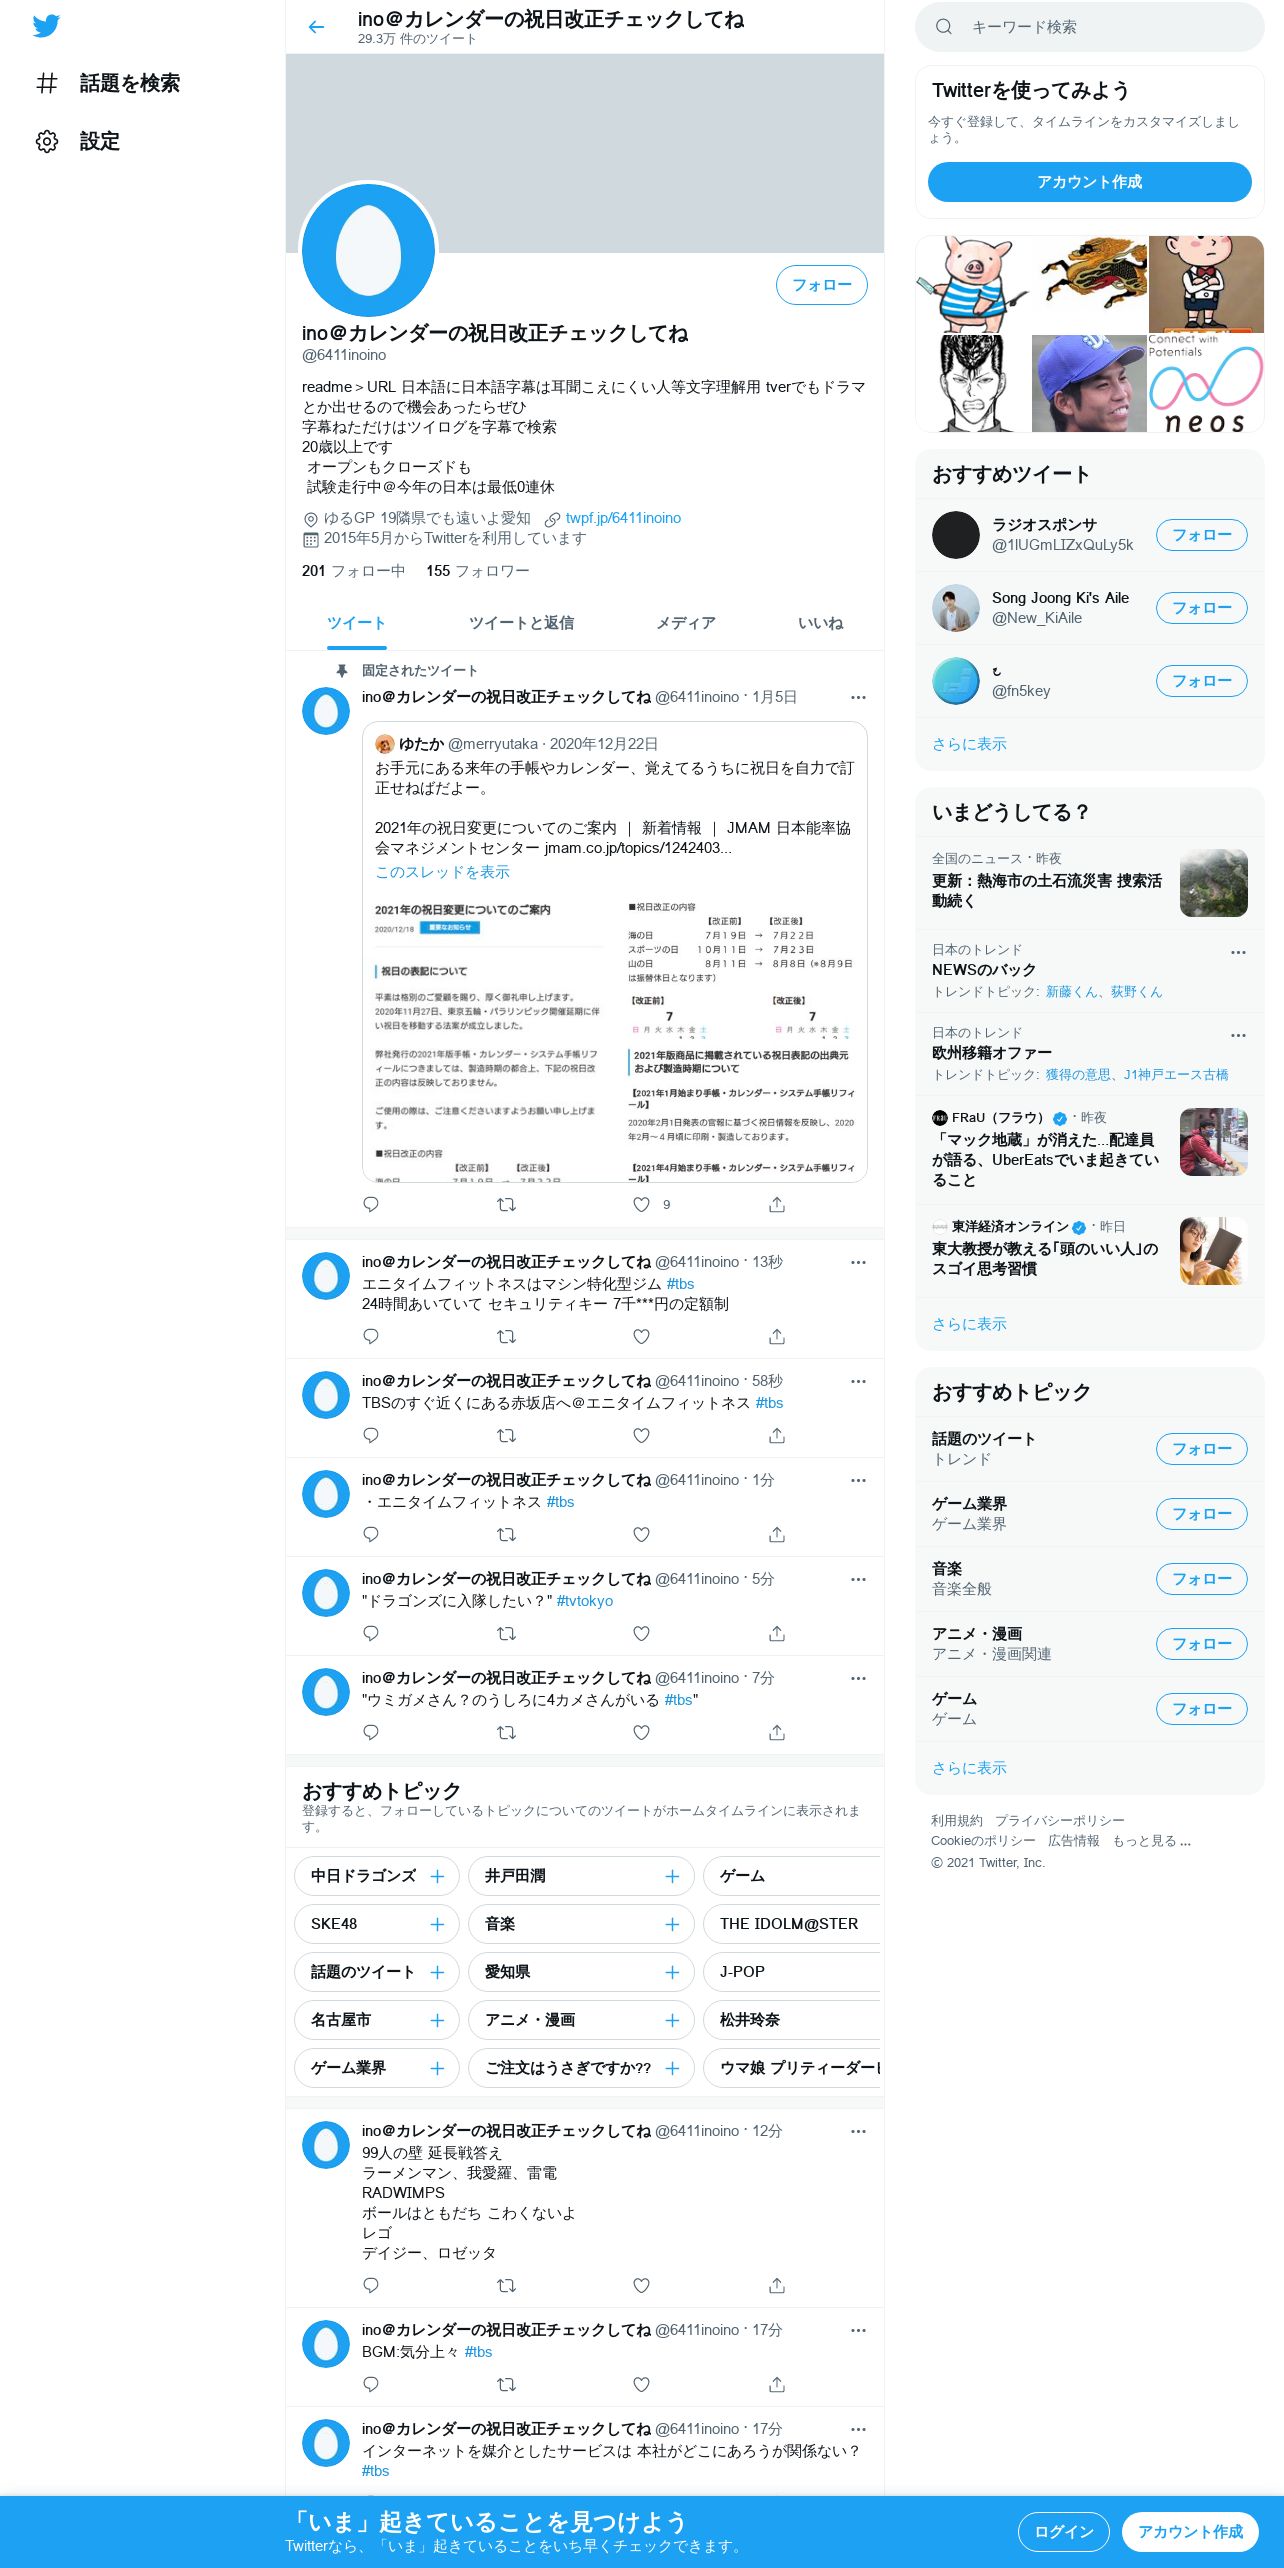Share the 7分 ウミガメ tweet

pyautogui.click(x=777, y=1732)
